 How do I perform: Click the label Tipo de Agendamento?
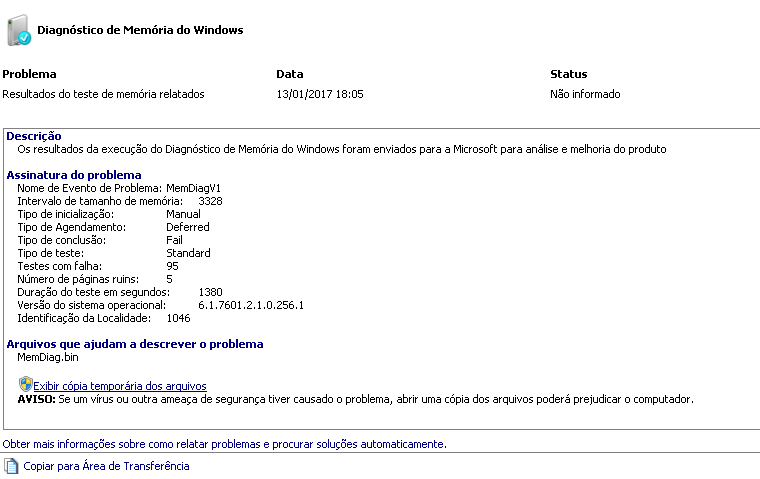click(x=72, y=227)
